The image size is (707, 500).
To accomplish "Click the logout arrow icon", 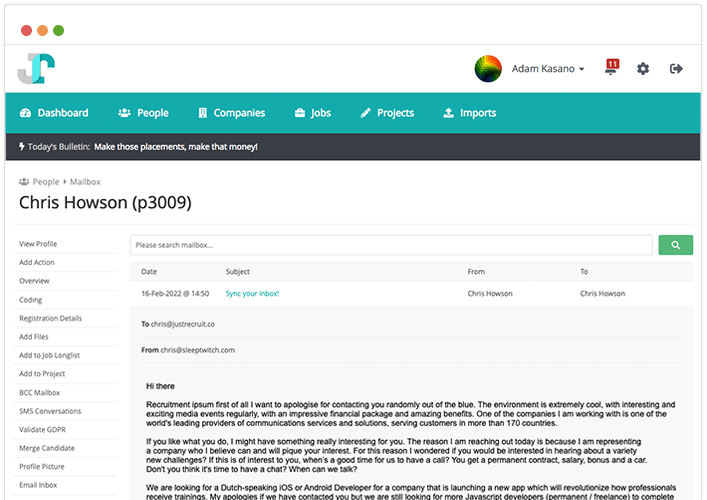I will pos(676,69).
